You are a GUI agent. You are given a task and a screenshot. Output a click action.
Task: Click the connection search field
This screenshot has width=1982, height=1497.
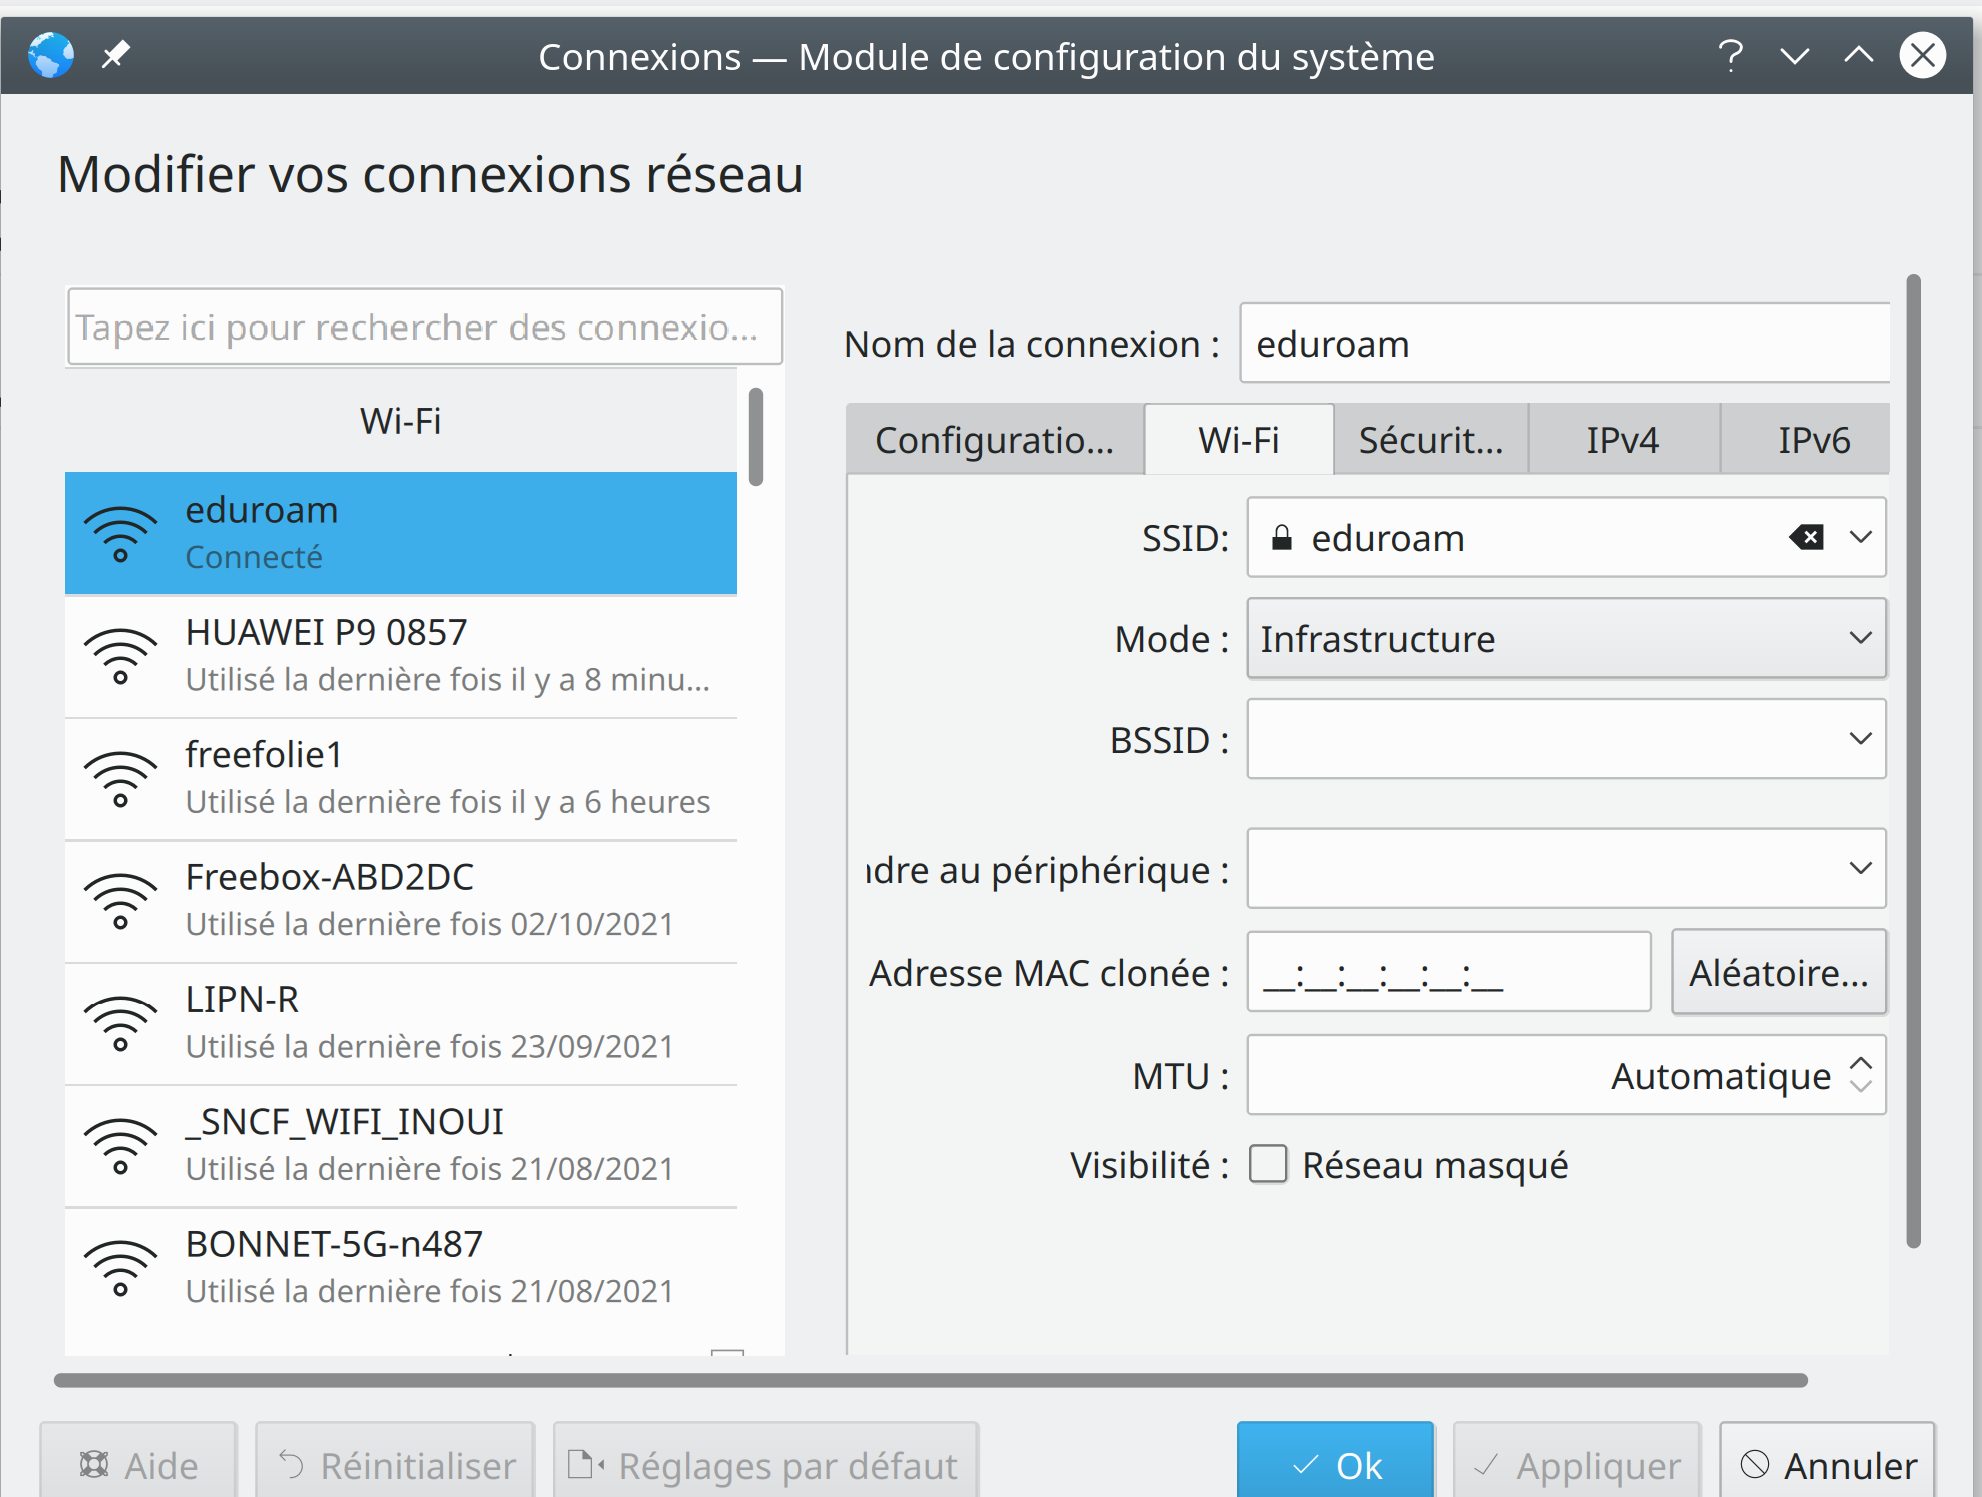(424, 327)
